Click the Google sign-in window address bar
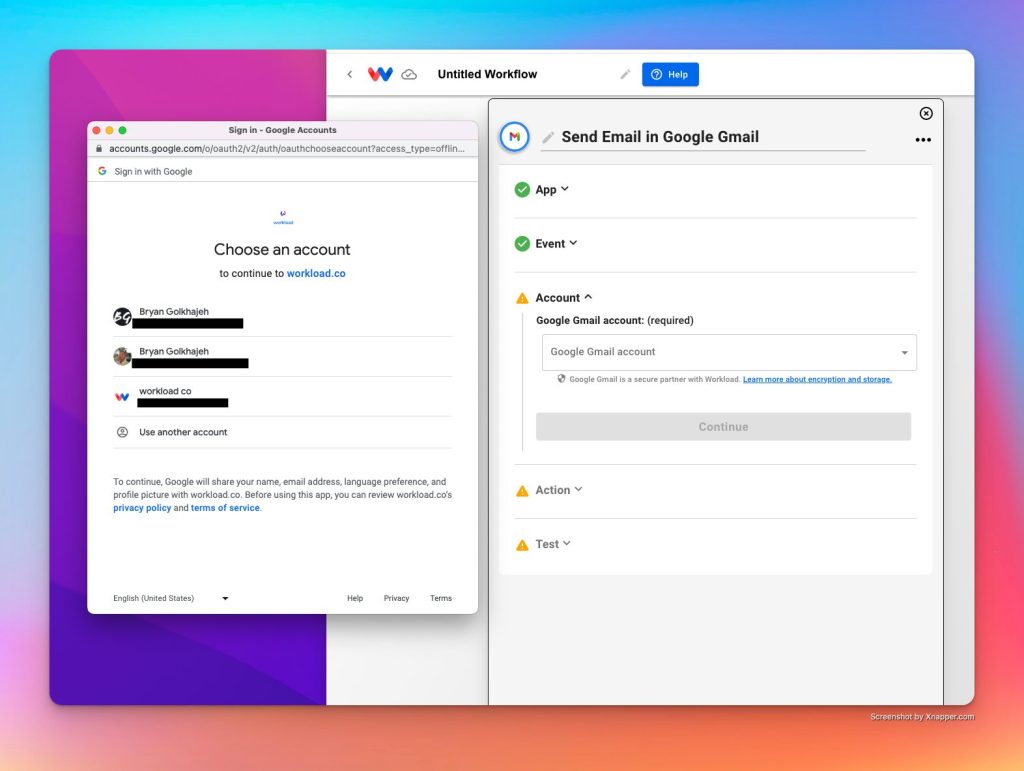The image size is (1024, 771). [x=283, y=149]
